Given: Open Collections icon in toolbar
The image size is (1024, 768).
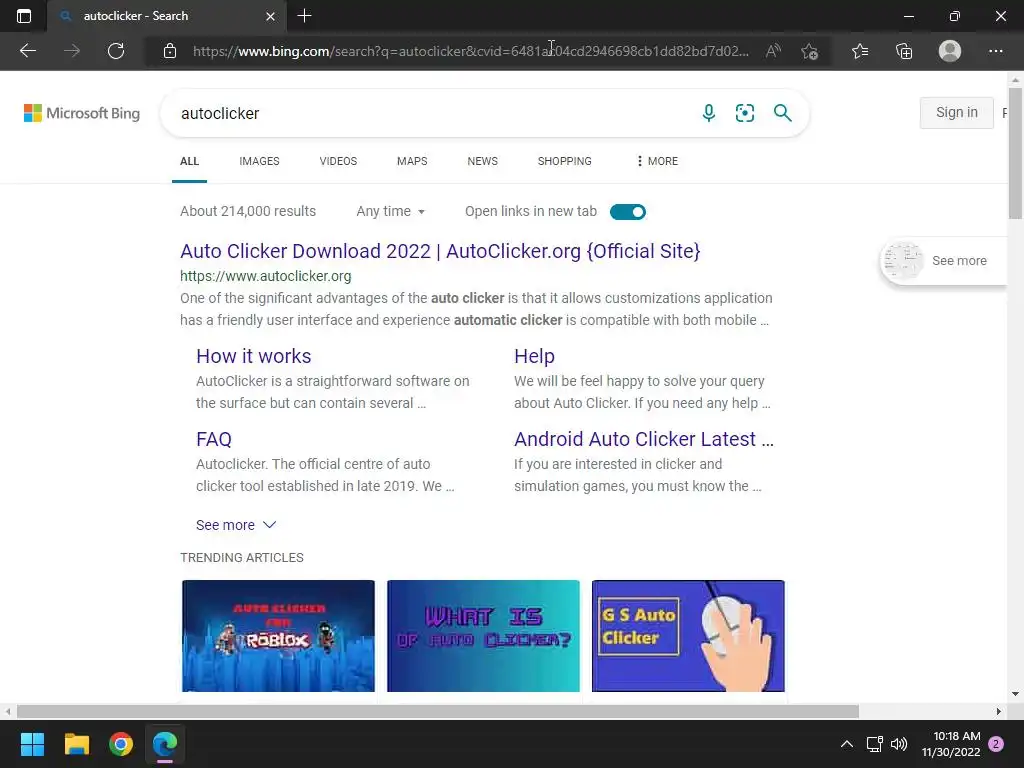Looking at the screenshot, I should coord(904,51).
